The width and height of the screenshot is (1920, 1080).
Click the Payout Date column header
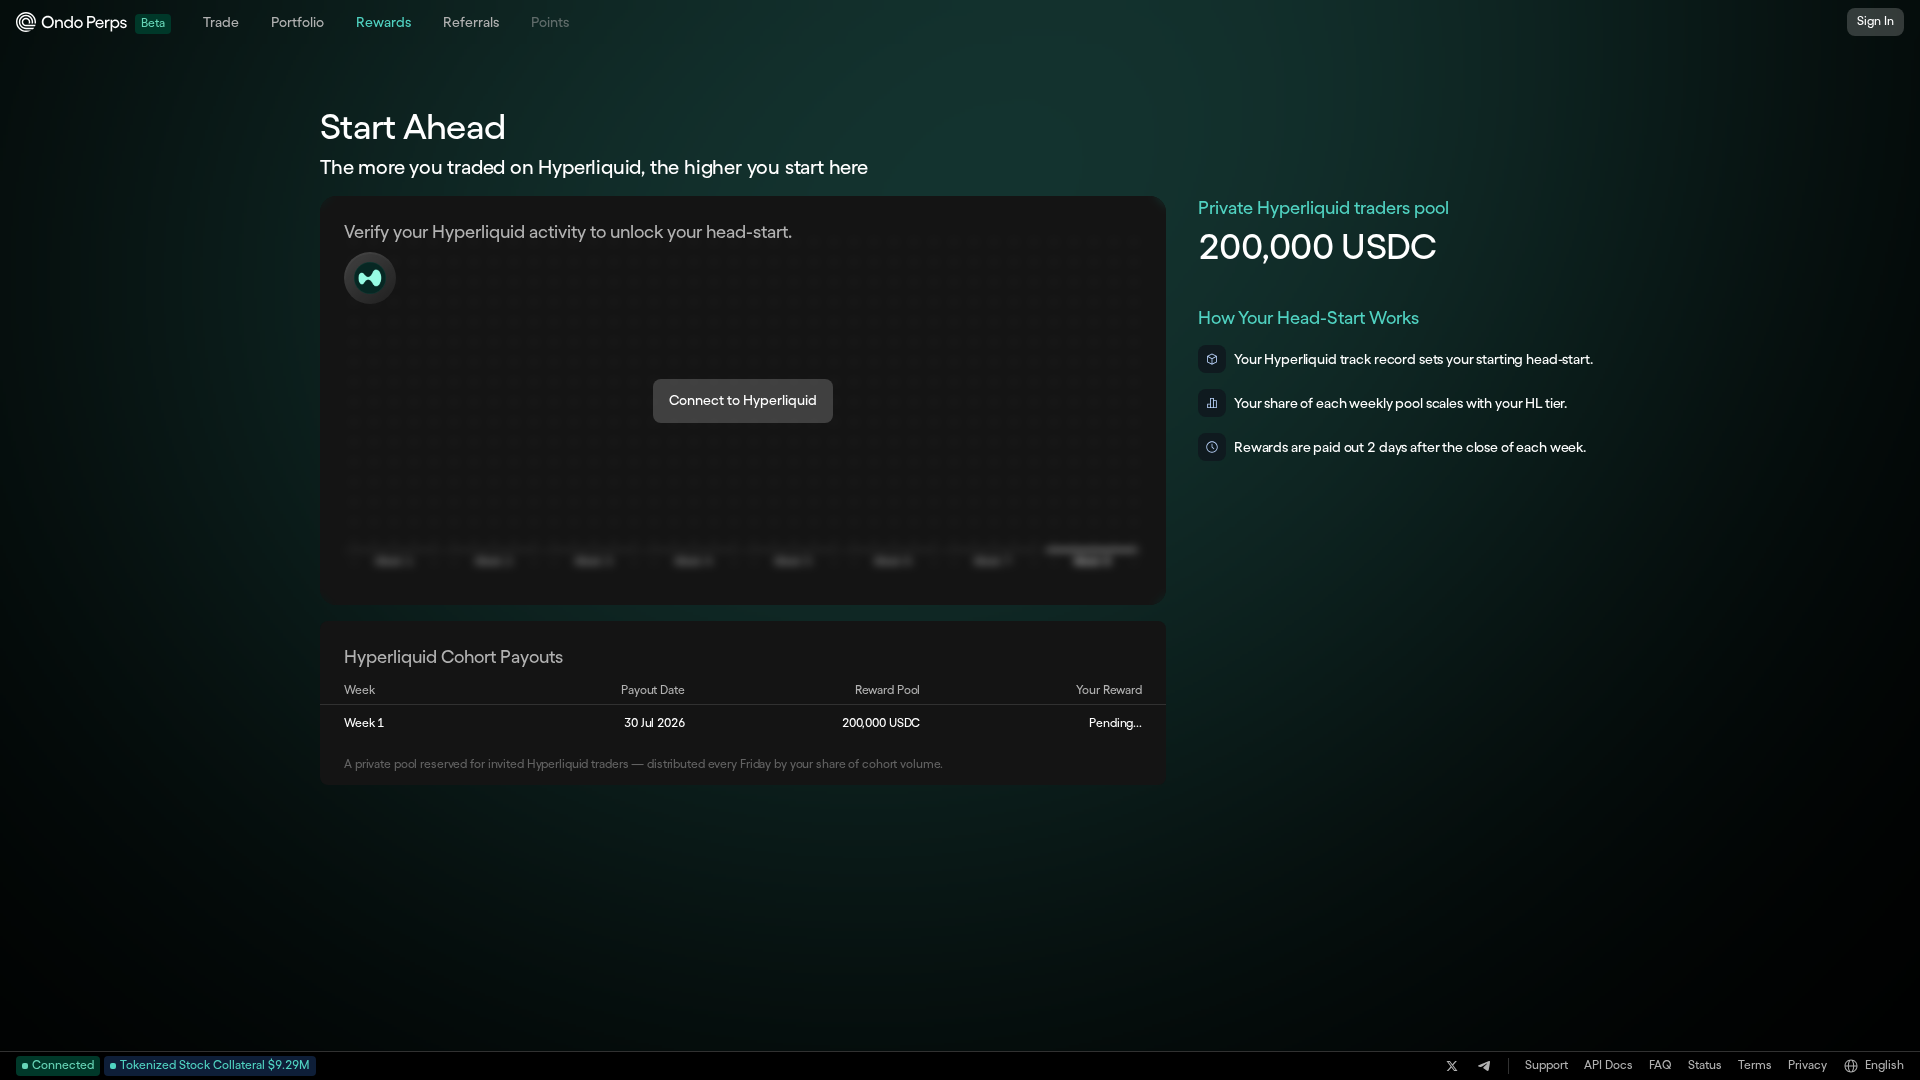(653, 690)
